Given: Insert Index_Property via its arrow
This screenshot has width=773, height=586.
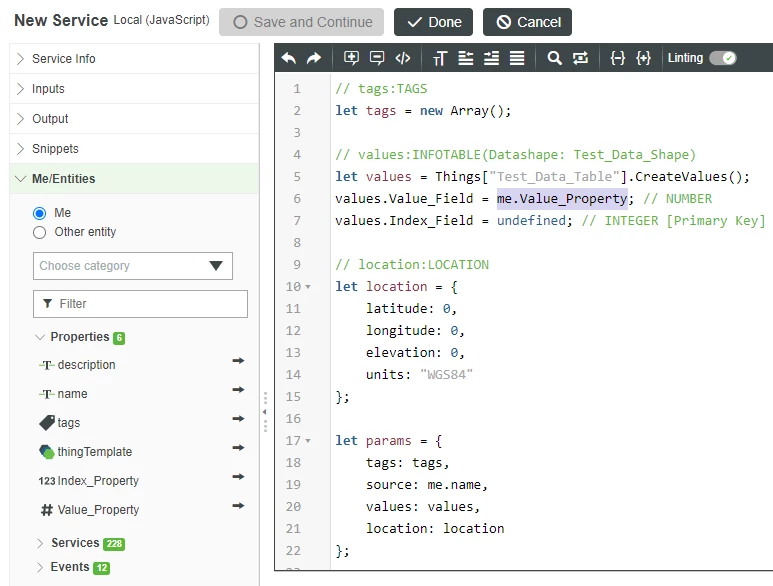Looking at the screenshot, I should pyautogui.click(x=238, y=477).
